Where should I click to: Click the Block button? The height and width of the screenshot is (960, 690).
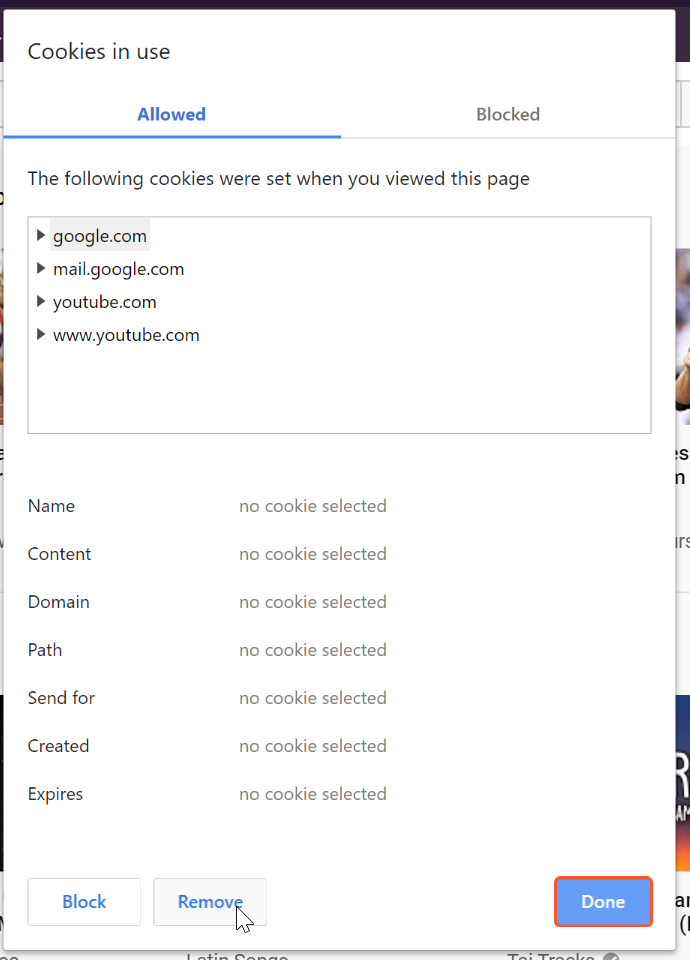(84, 902)
